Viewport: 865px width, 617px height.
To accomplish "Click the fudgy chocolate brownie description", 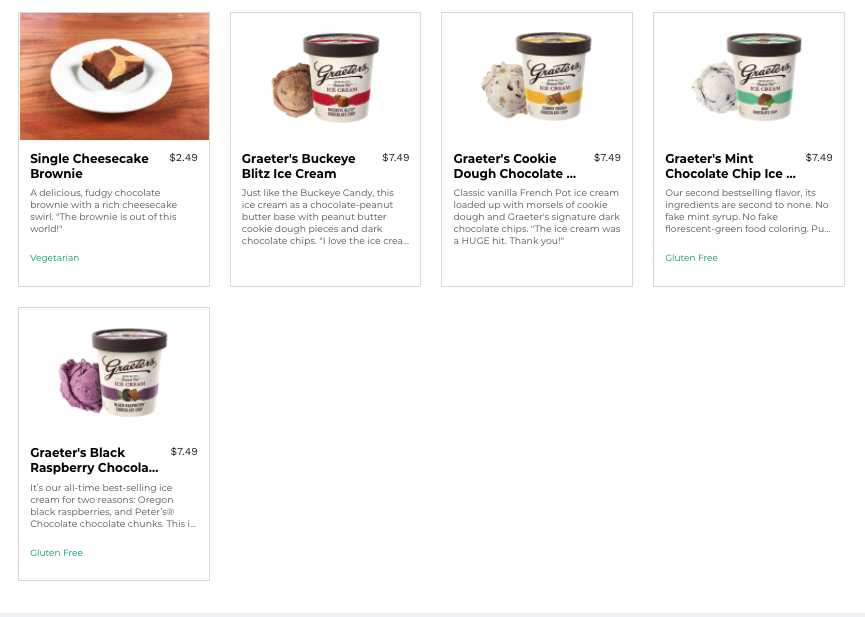I will pyautogui.click(x=104, y=211).
